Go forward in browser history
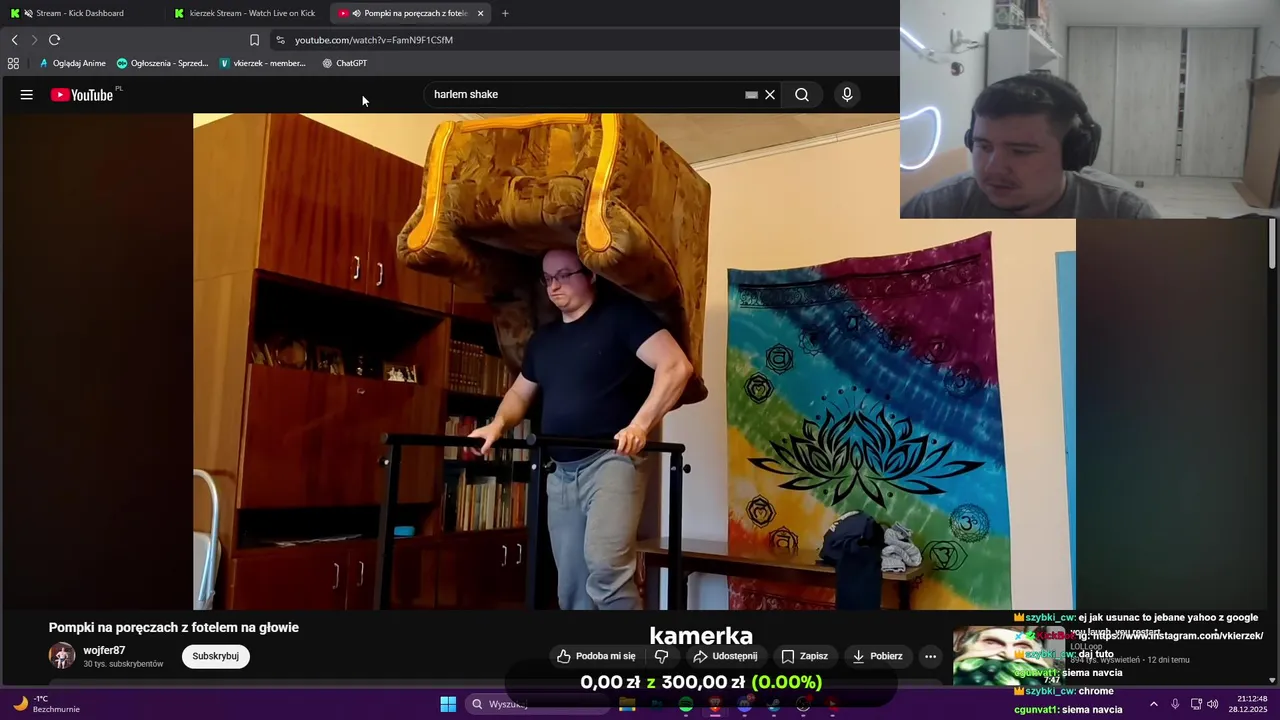The width and height of the screenshot is (1280, 720). pyautogui.click(x=34, y=40)
